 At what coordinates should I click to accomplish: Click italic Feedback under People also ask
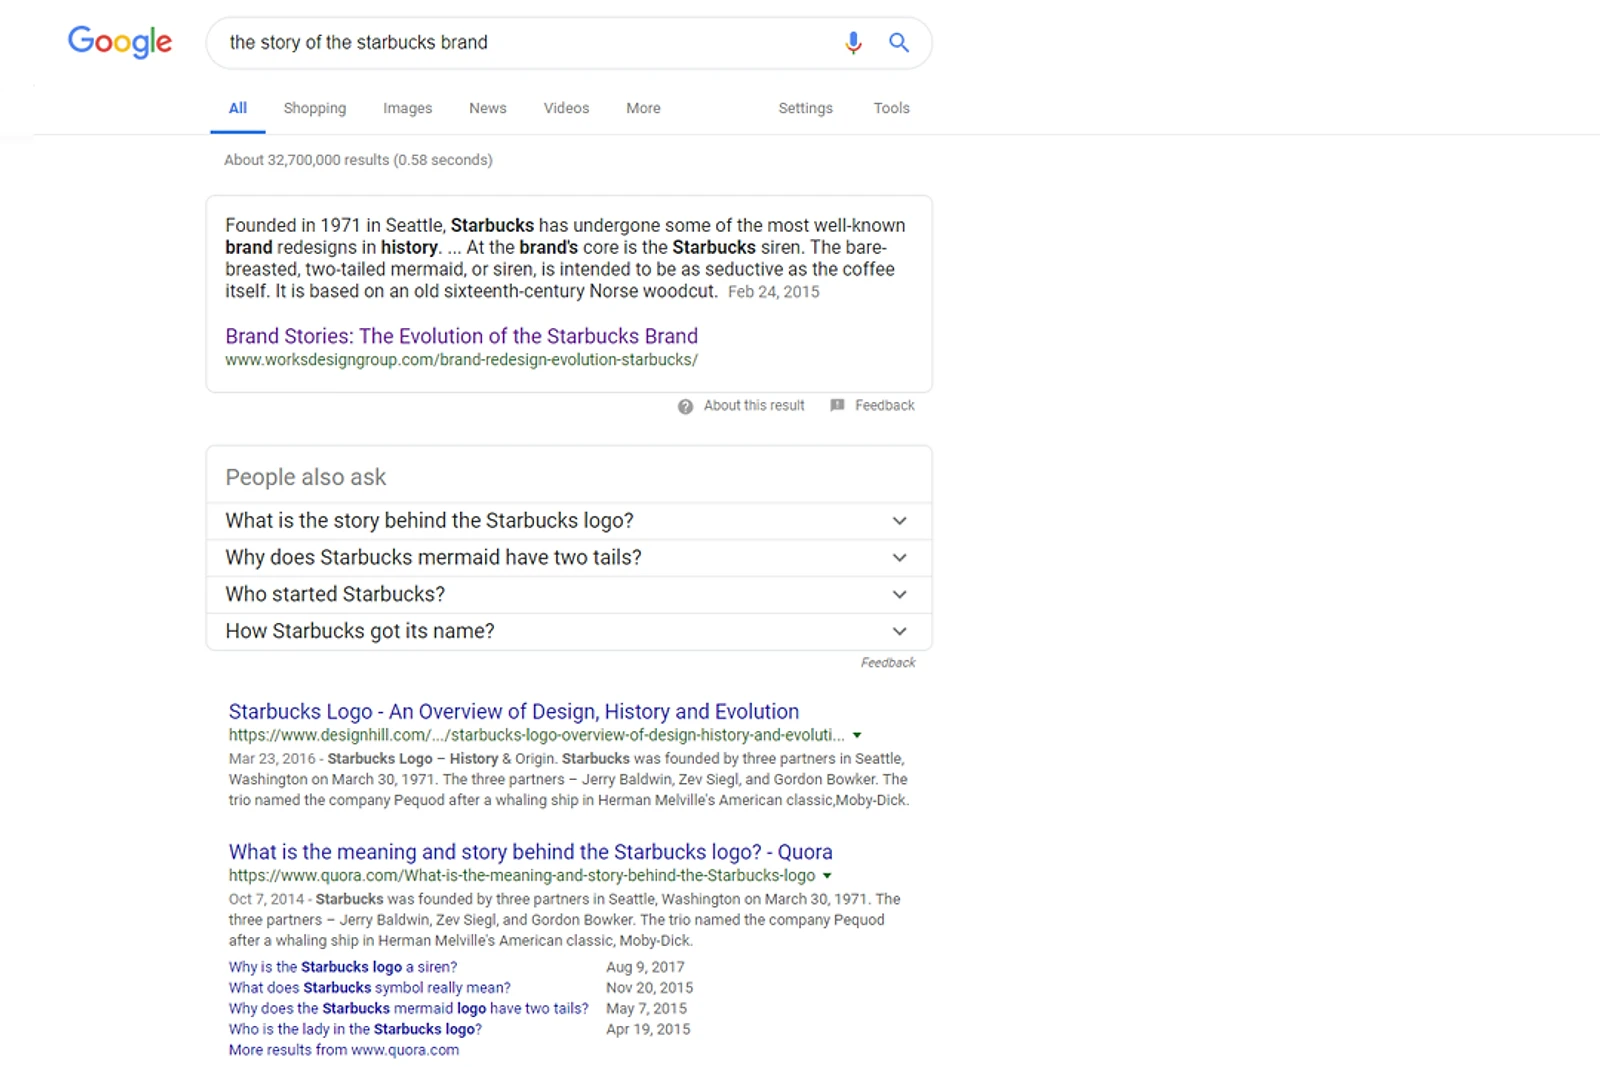[x=888, y=663]
